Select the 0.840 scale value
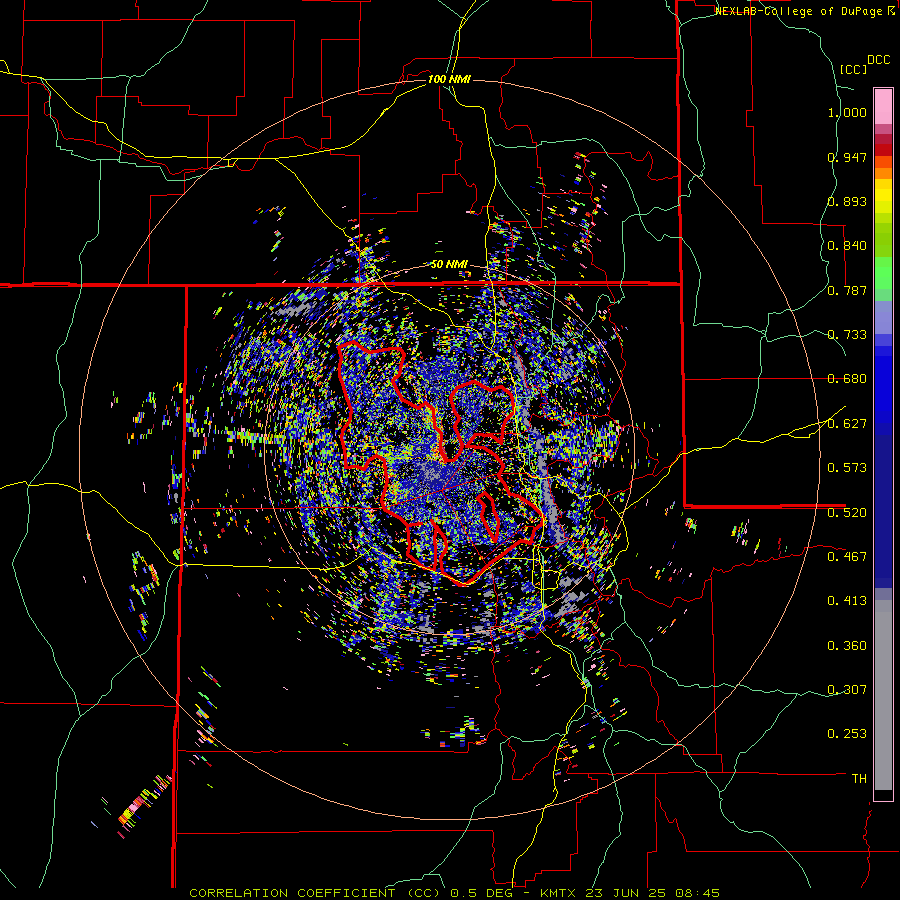The width and height of the screenshot is (900, 900). click(x=847, y=246)
